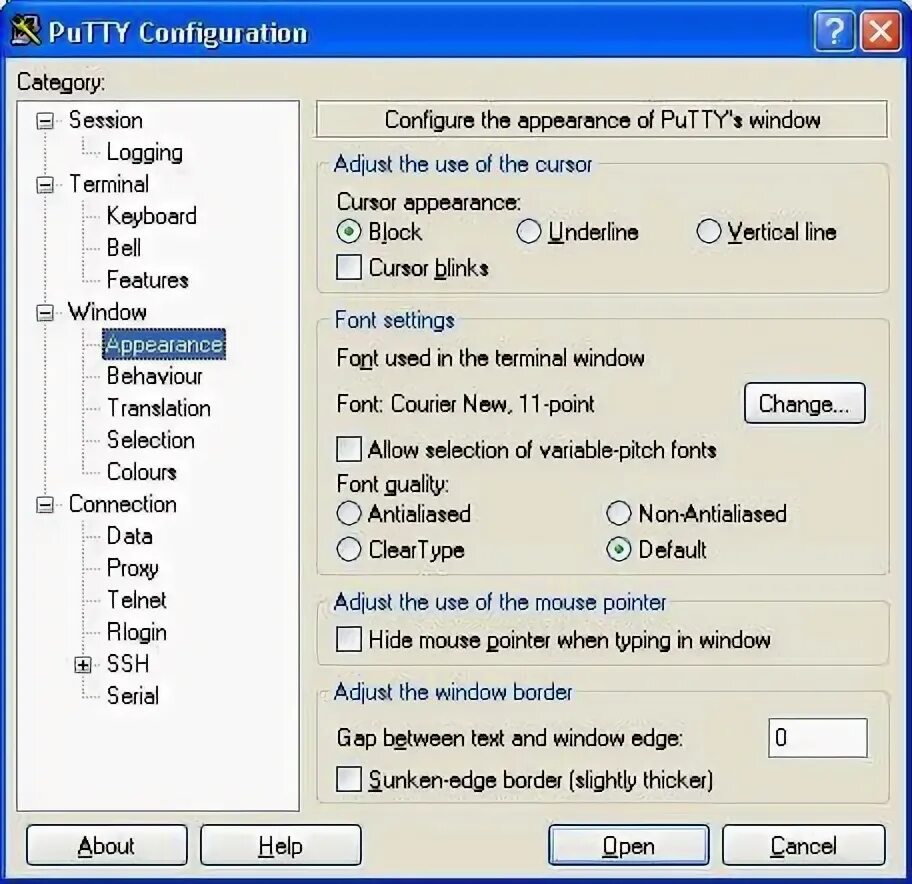Collapse the Session tree node
Screen dimensions: 912x884
pos(45,121)
